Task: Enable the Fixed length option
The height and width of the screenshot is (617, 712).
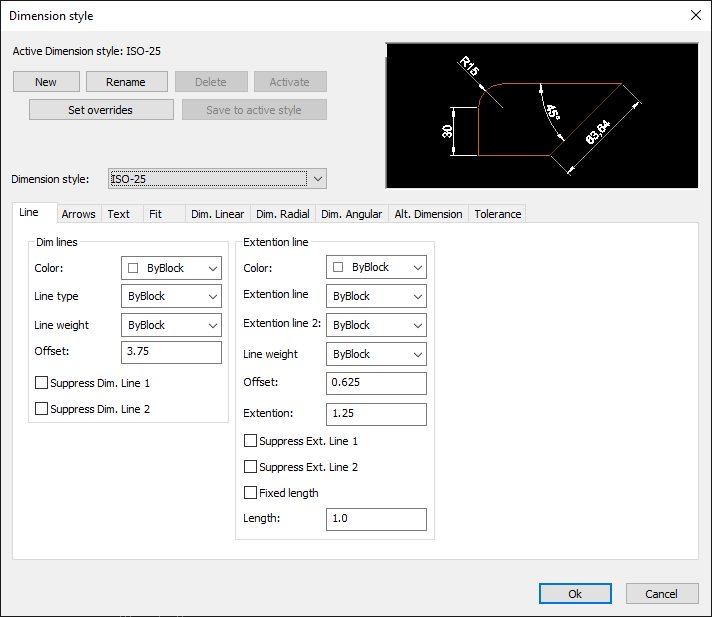Action: (x=251, y=493)
